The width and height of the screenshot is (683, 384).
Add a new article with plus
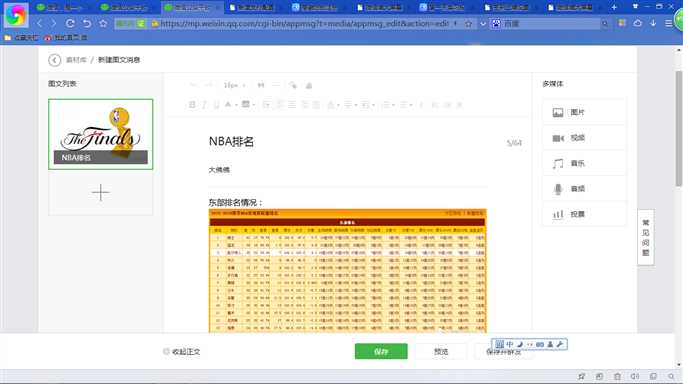101,192
